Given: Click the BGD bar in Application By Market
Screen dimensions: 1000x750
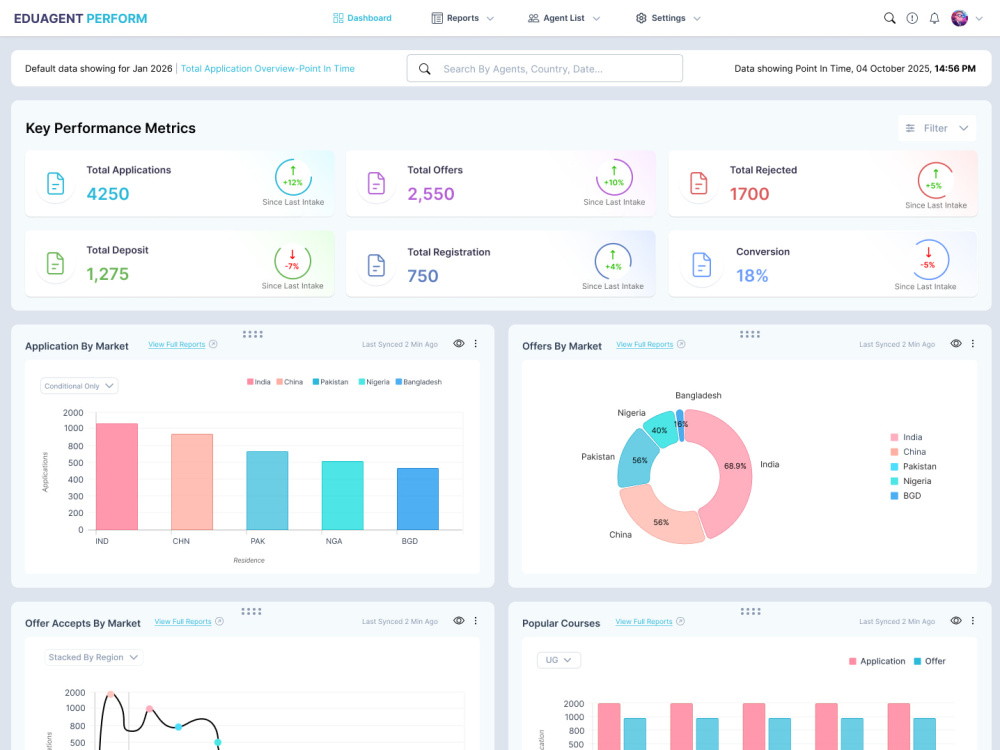Looking at the screenshot, I should pyautogui.click(x=418, y=499).
